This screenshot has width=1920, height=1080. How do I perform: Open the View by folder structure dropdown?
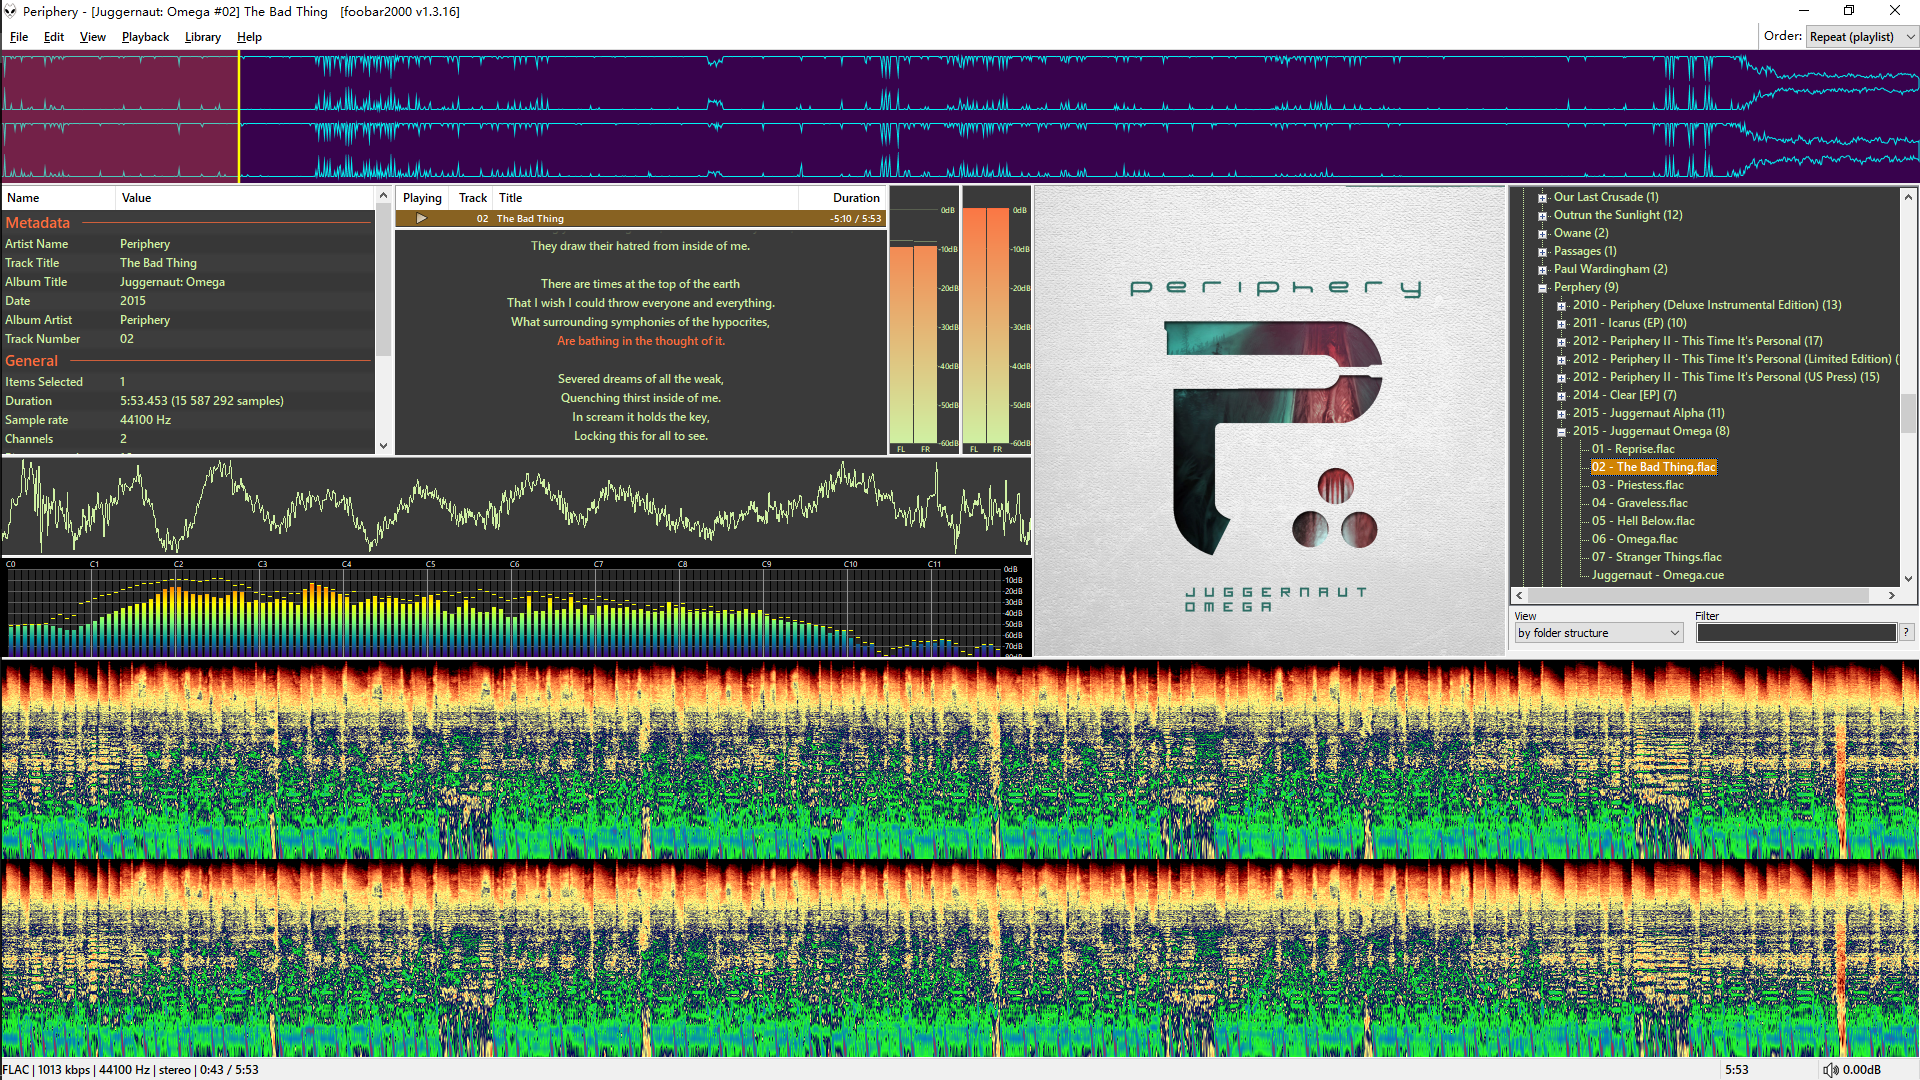click(x=1598, y=633)
